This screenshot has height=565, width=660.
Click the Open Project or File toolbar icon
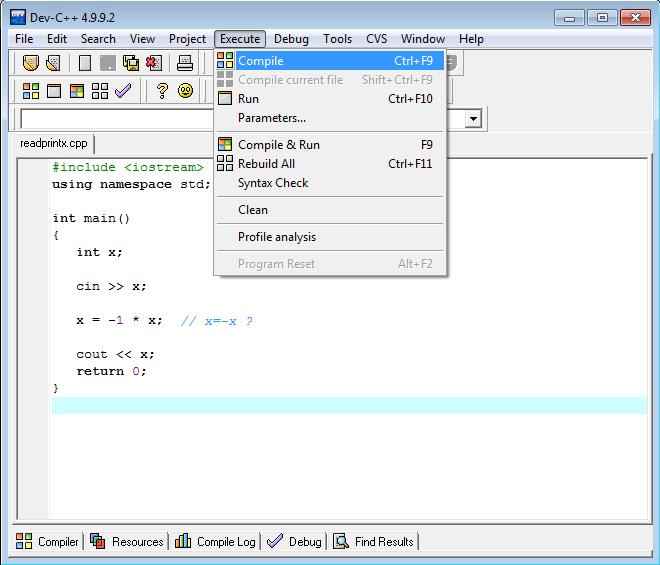point(30,63)
